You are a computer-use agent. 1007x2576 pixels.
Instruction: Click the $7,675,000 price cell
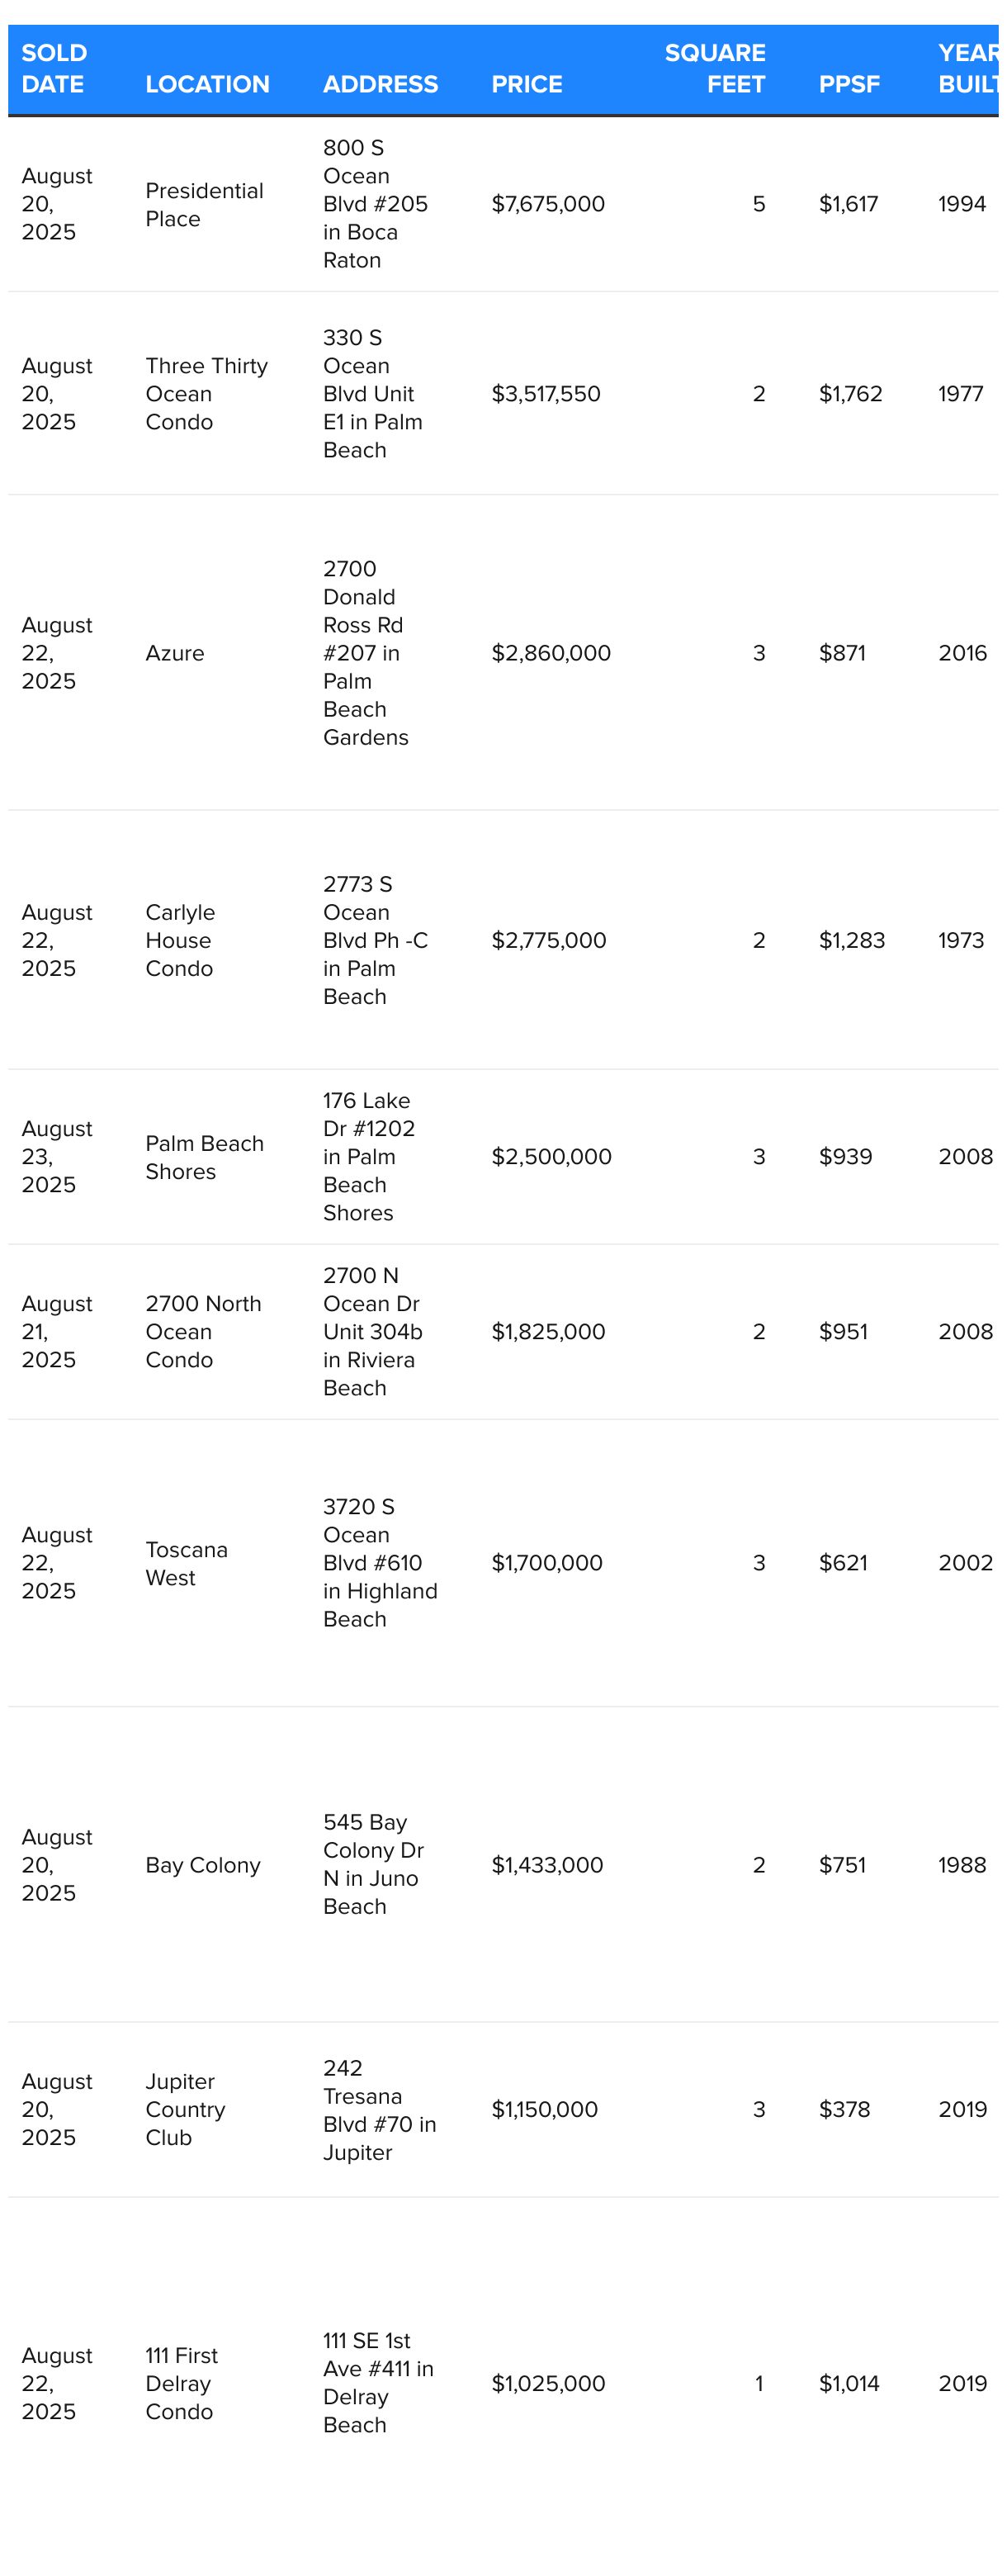point(548,204)
